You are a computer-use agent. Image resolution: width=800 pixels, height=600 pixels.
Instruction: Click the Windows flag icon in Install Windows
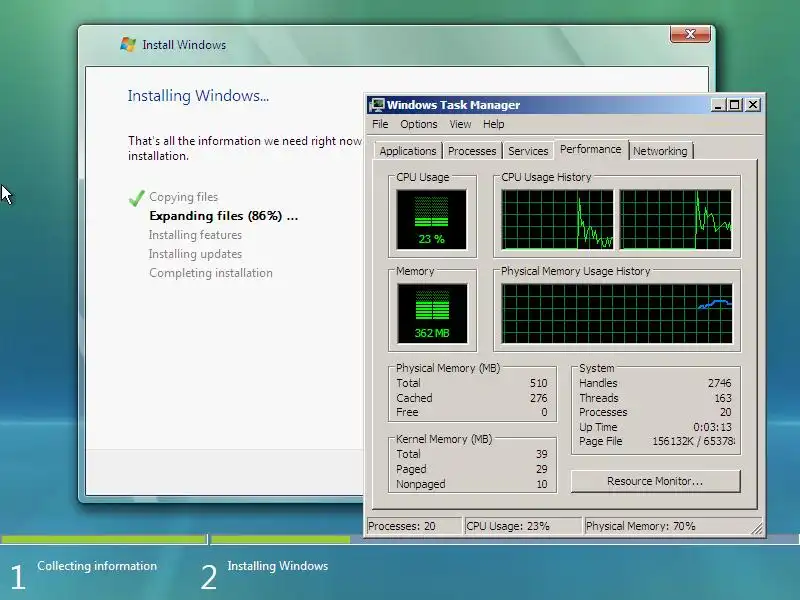pyautogui.click(x=128, y=44)
